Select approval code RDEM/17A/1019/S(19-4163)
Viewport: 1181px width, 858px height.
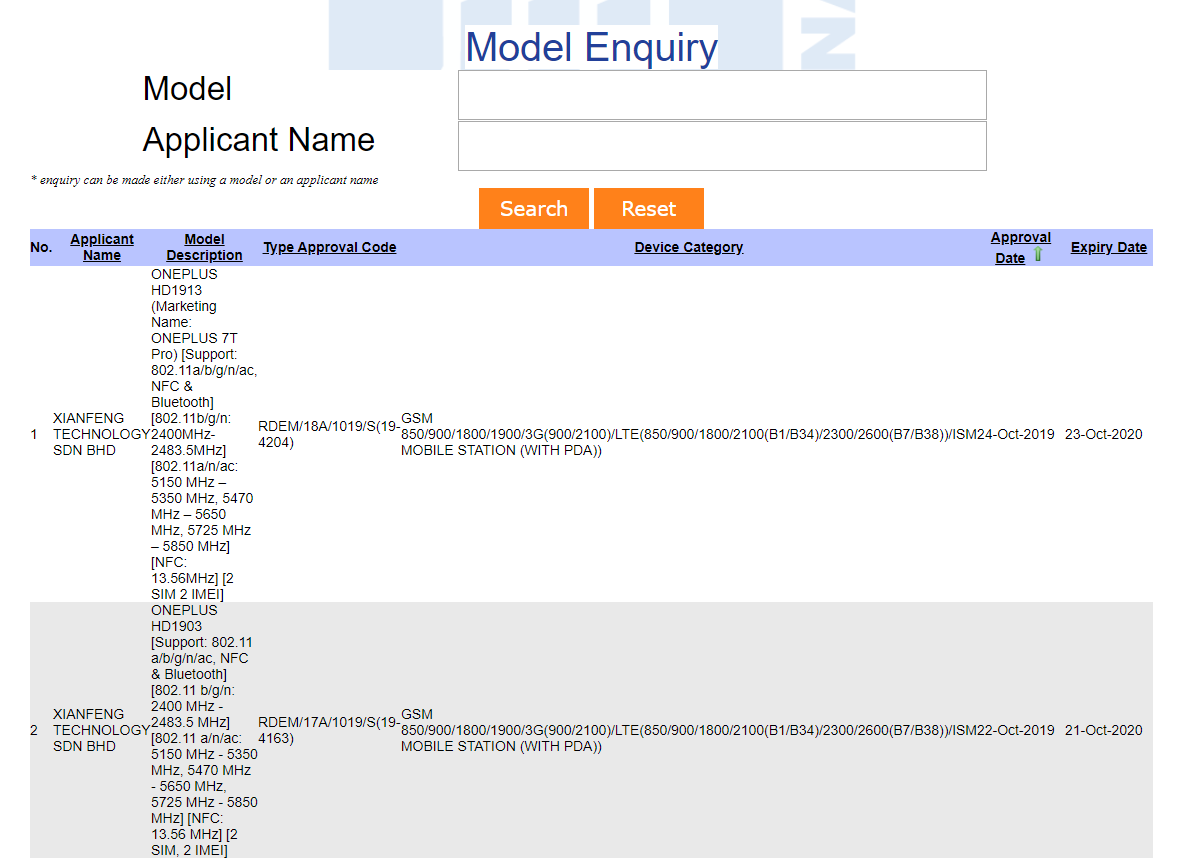coord(328,730)
